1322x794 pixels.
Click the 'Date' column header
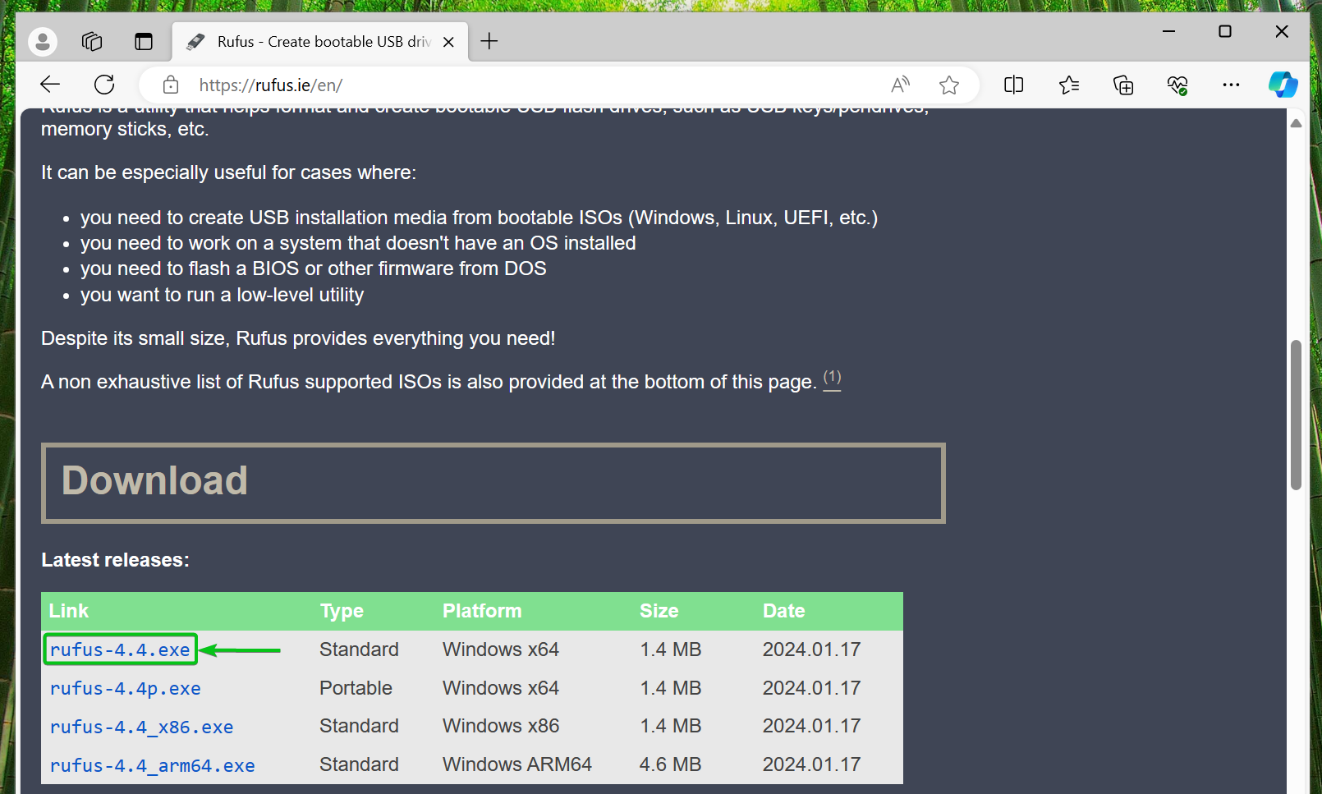[784, 611]
